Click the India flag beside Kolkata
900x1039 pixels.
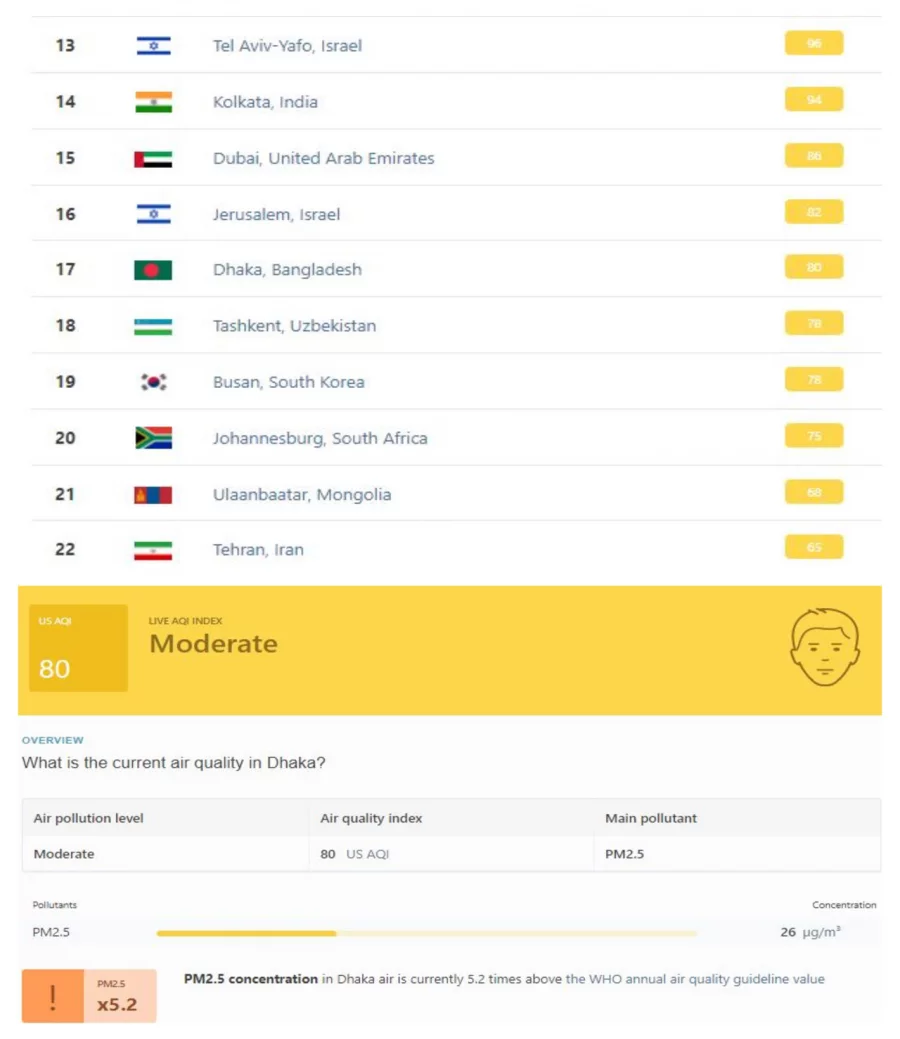point(152,101)
